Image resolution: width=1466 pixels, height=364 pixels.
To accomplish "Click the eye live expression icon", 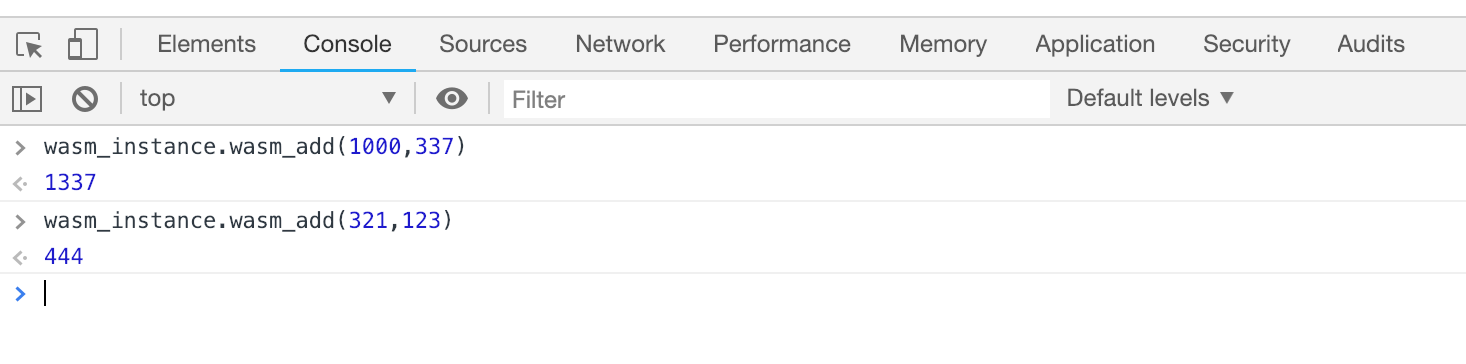I will point(452,98).
